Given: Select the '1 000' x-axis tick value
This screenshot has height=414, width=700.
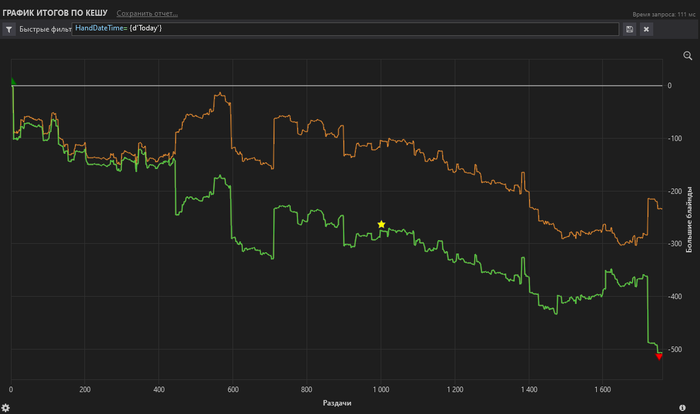Looking at the screenshot, I should 381,389.
